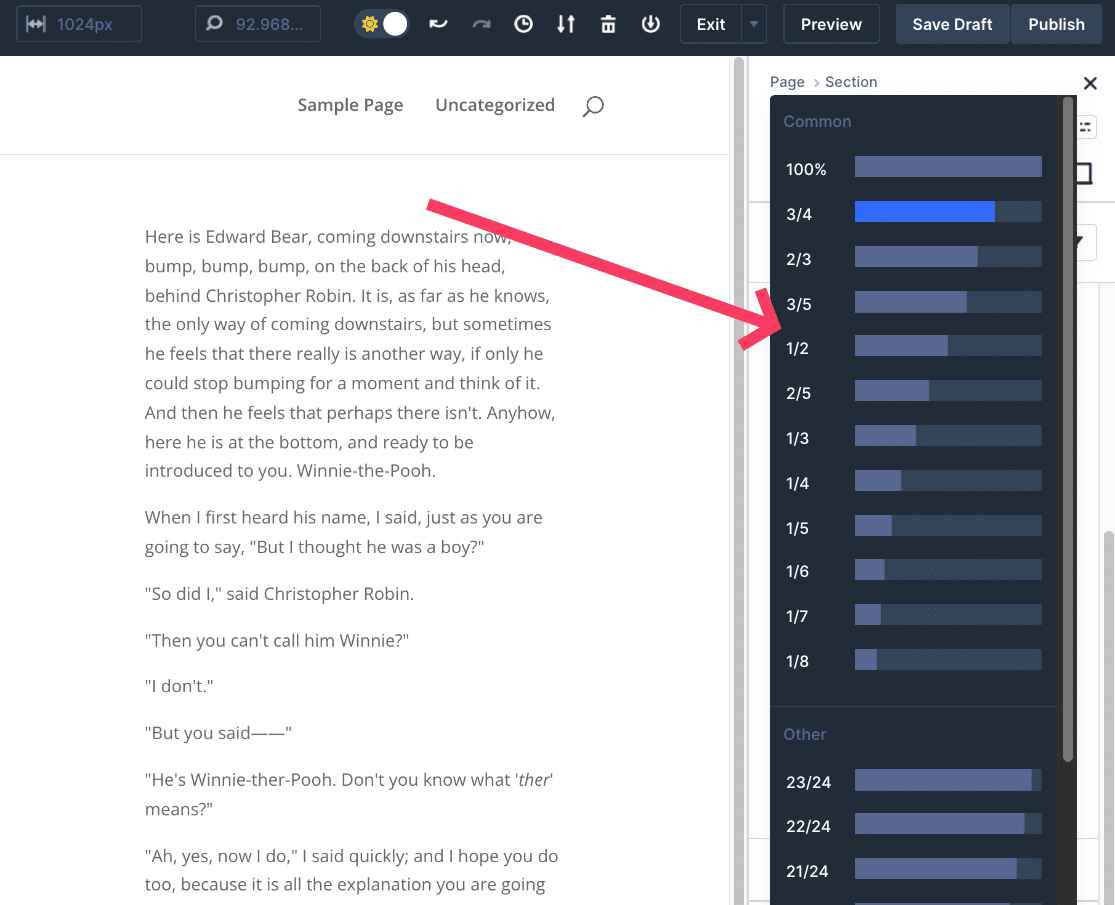Pick the 1/6 width option
Viewport: 1115px width, 905px height.
tap(913, 570)
